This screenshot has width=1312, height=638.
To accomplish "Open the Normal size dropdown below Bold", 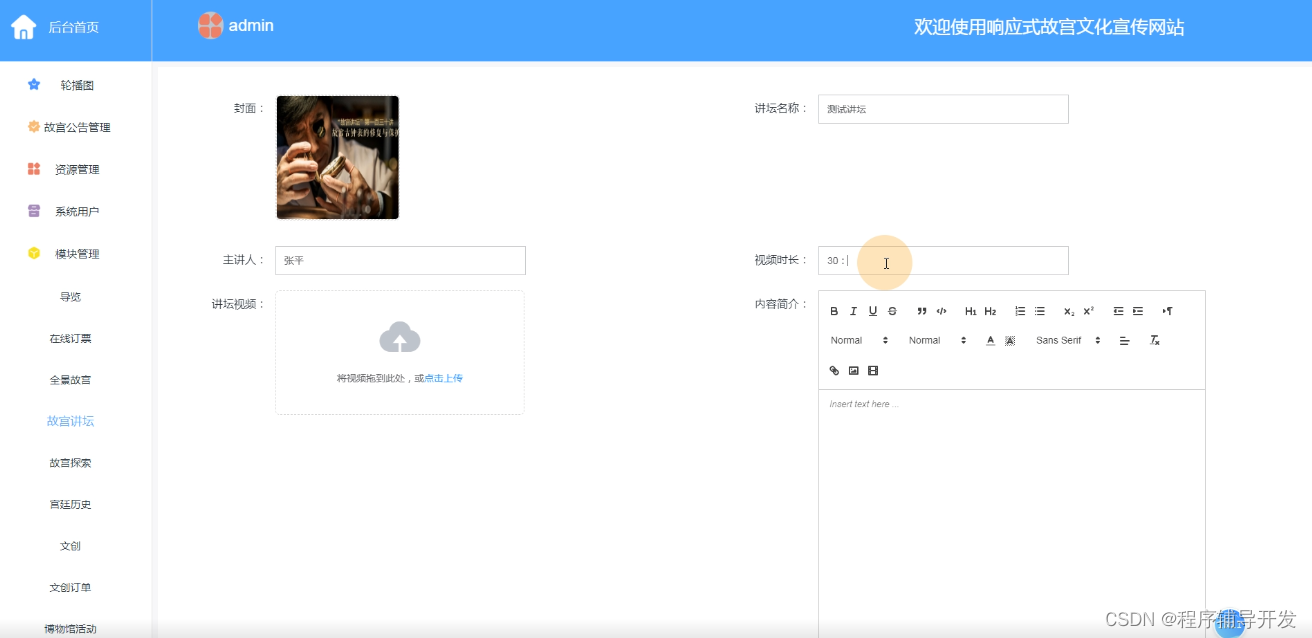I will [x=859, y=341].
